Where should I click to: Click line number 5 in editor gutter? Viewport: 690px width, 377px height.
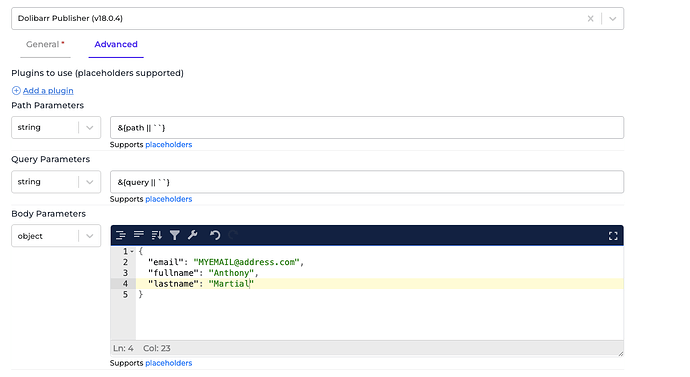(x=125, y=295)
